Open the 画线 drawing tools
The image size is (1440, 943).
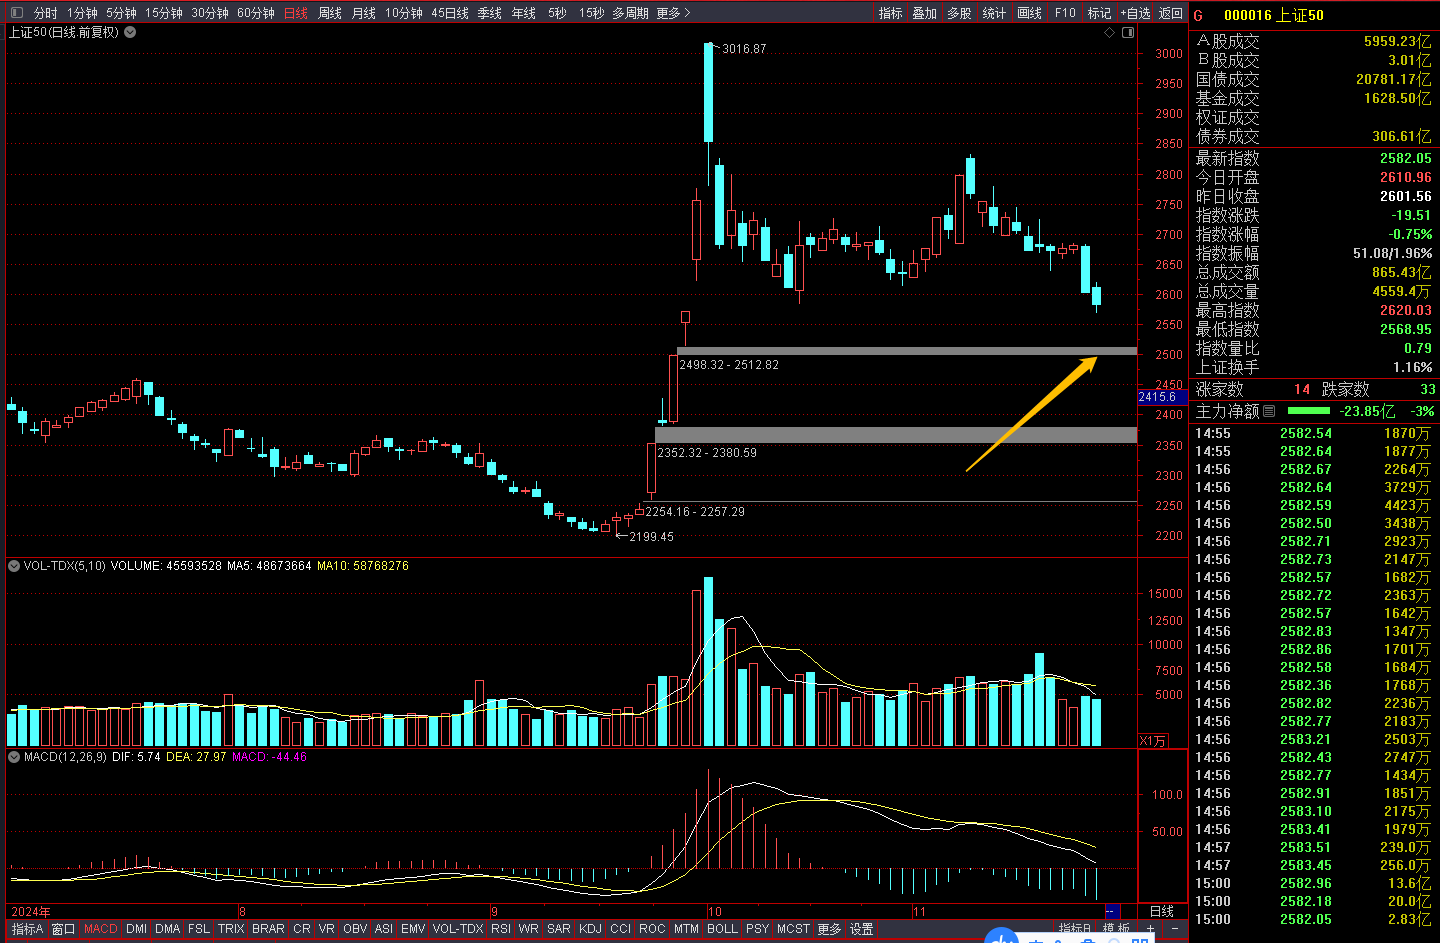coord(1029,13)
